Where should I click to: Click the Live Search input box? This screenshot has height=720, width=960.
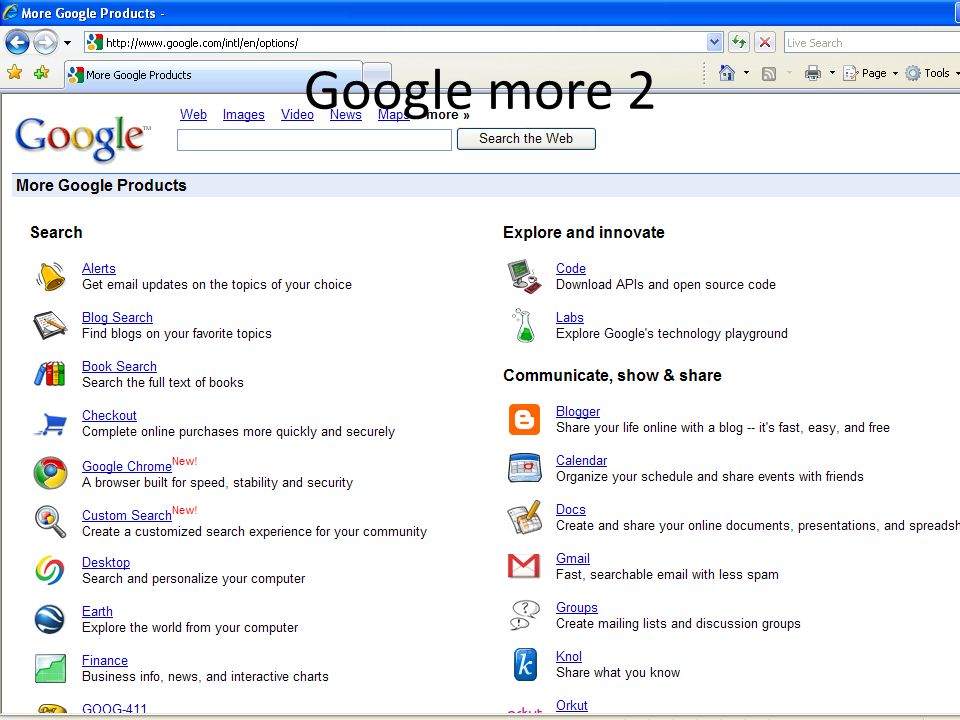point(872,43)
